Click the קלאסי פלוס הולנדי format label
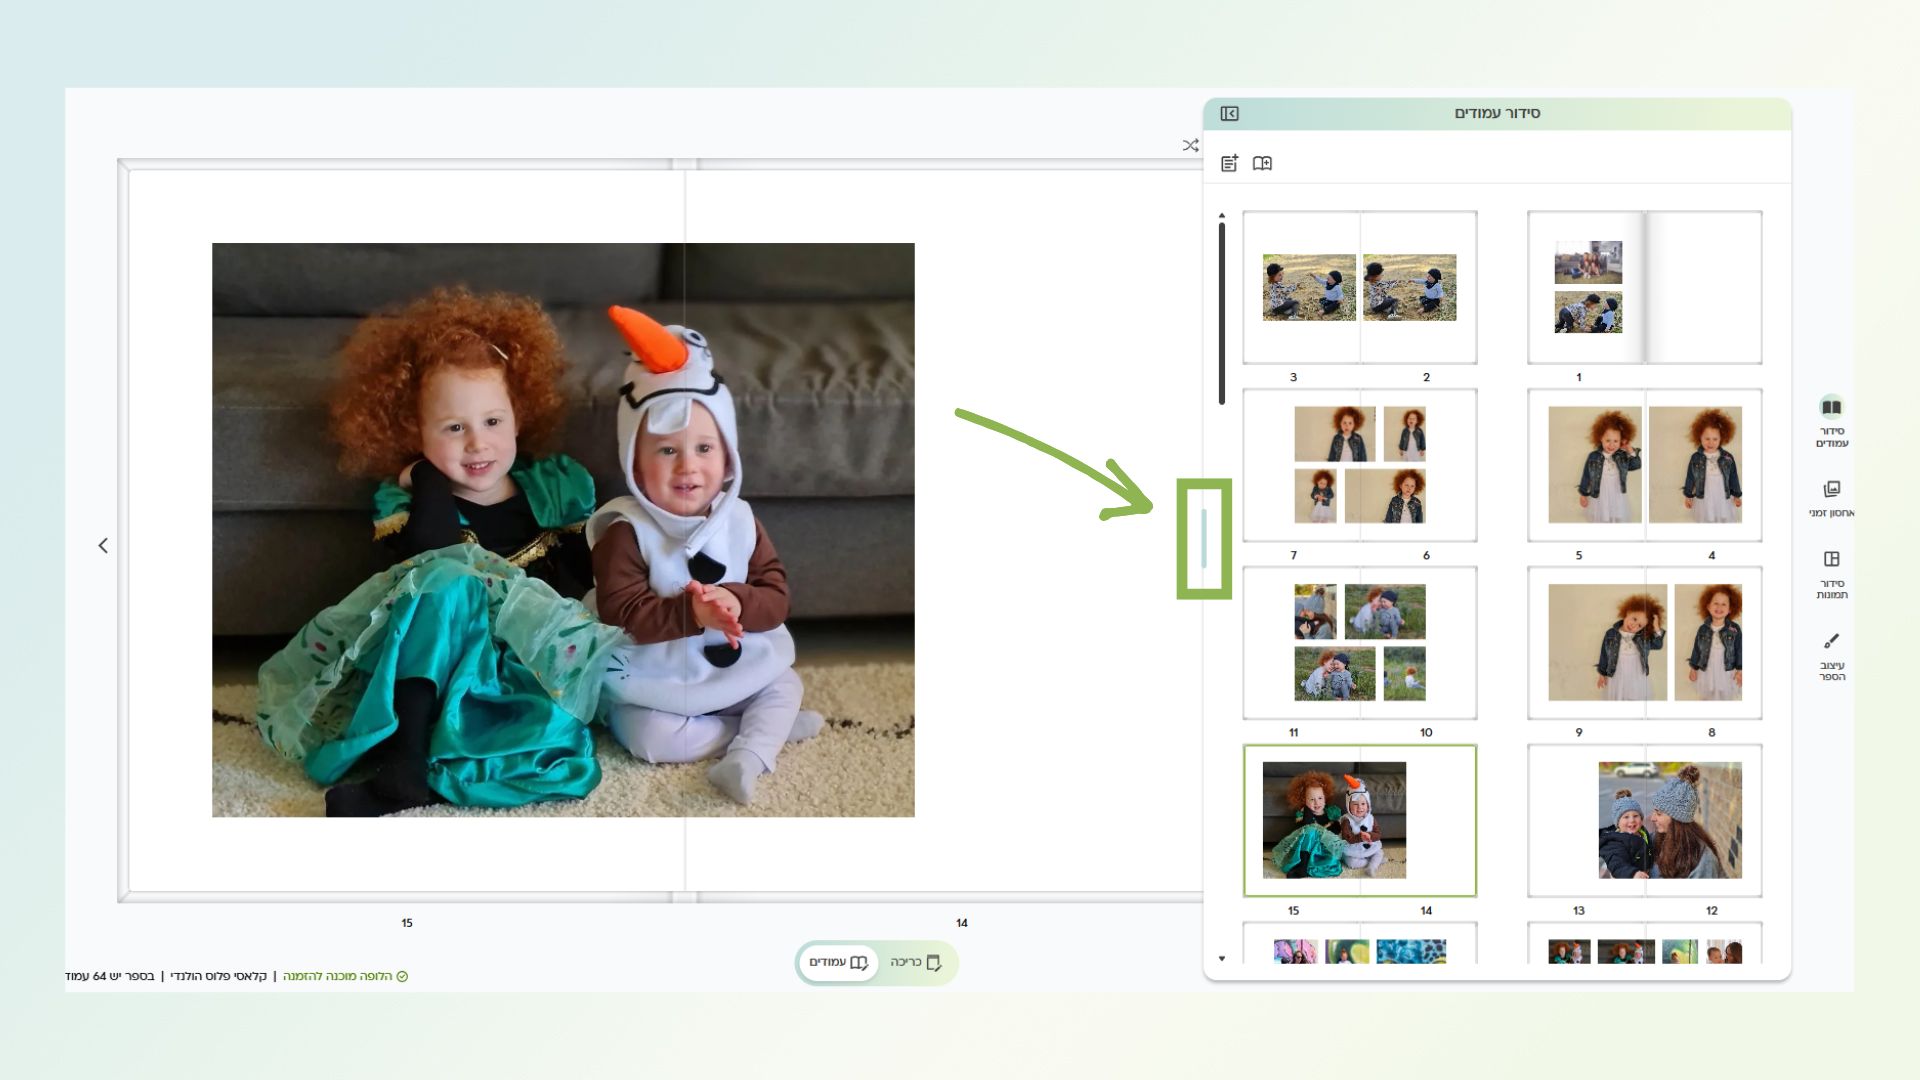Image resolution: width=1920 pixels, height=1080 pixels. 218,976
